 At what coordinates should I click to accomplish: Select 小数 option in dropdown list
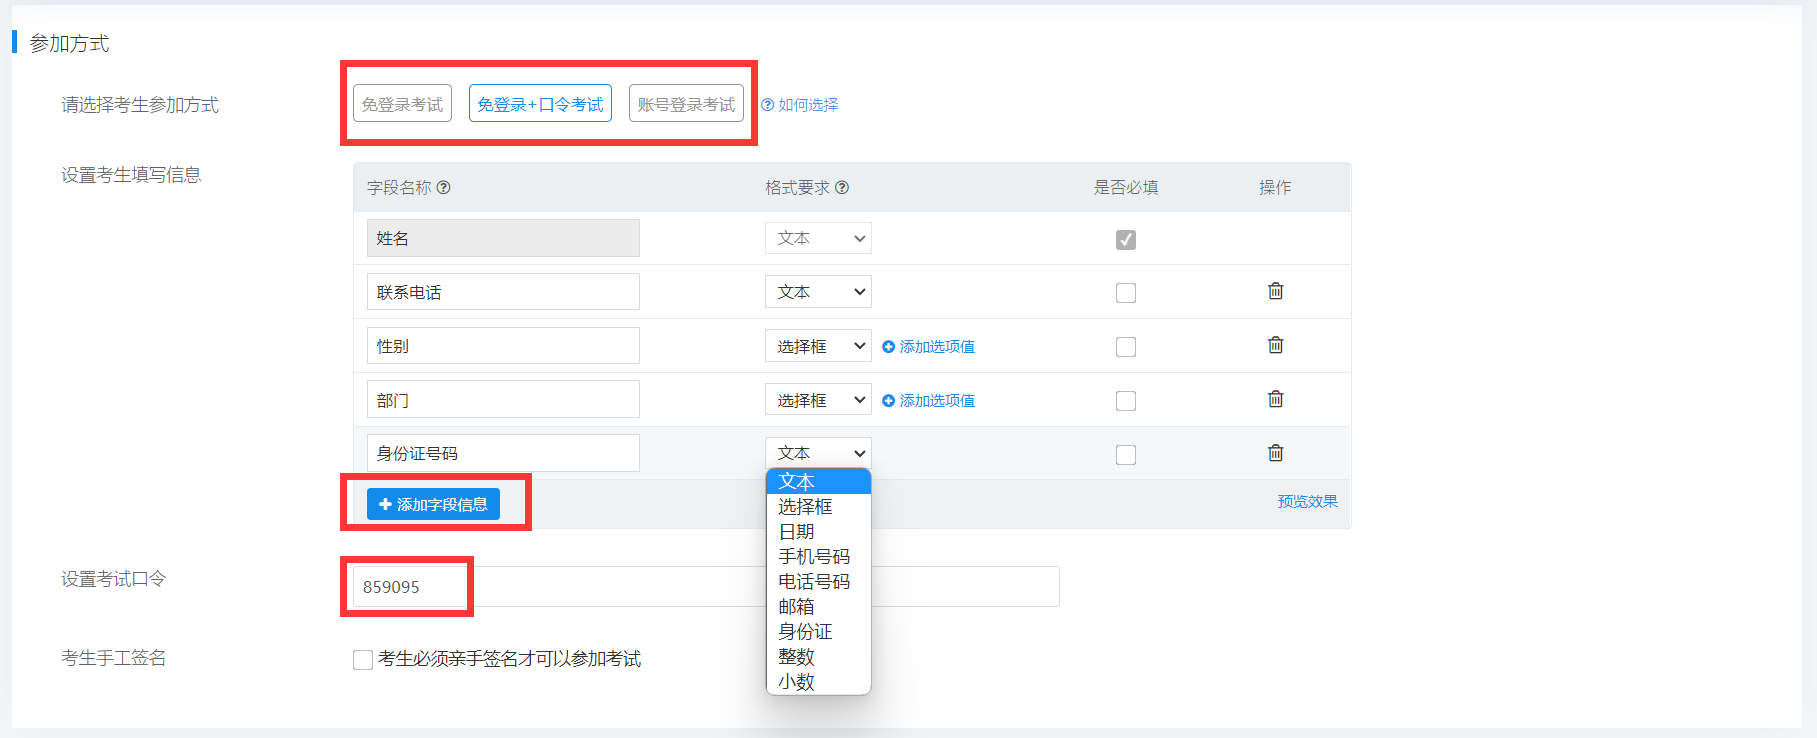click(x=818, y=682)
